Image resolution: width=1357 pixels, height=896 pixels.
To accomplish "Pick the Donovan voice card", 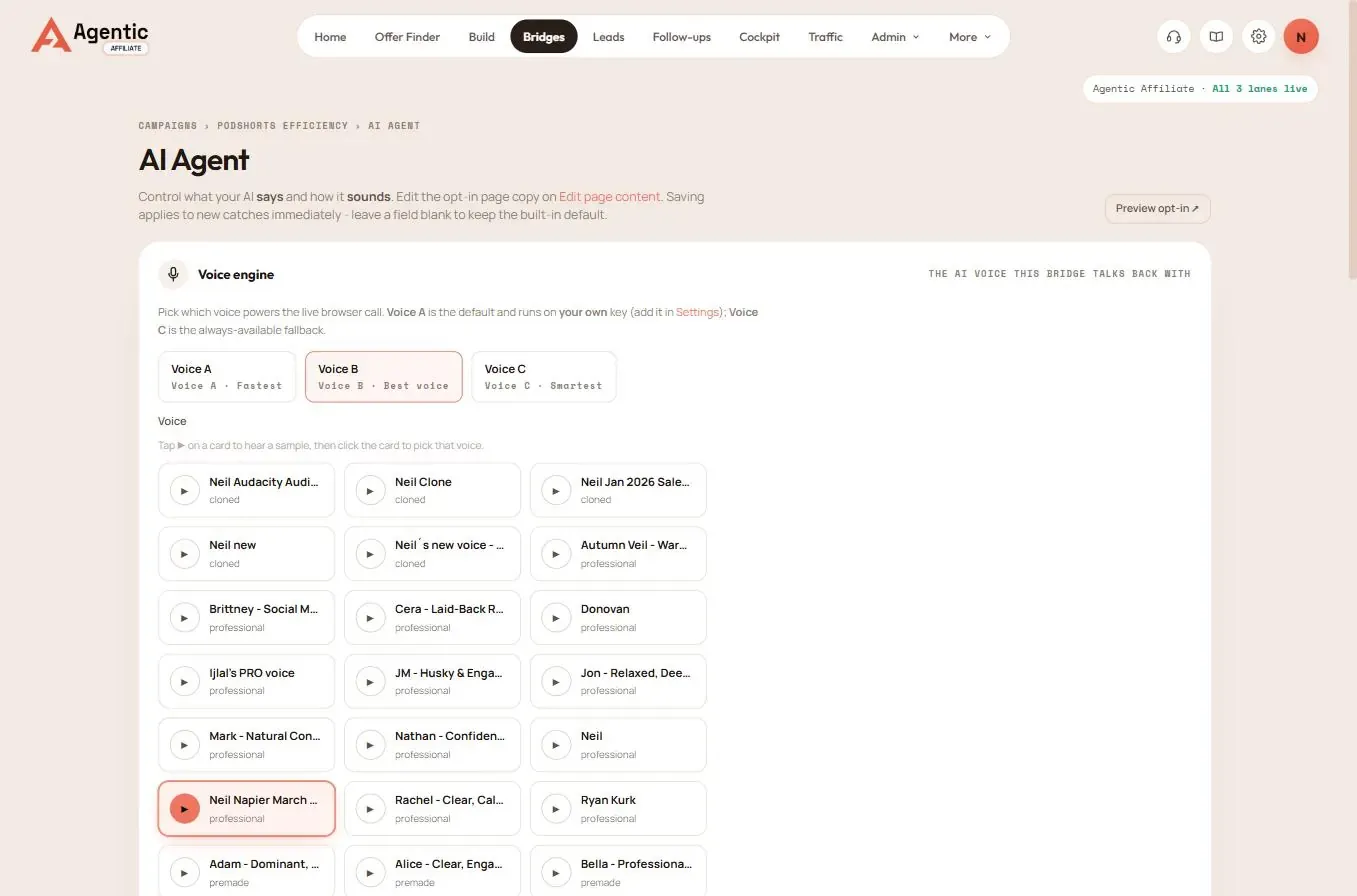I will coord(618,618).
